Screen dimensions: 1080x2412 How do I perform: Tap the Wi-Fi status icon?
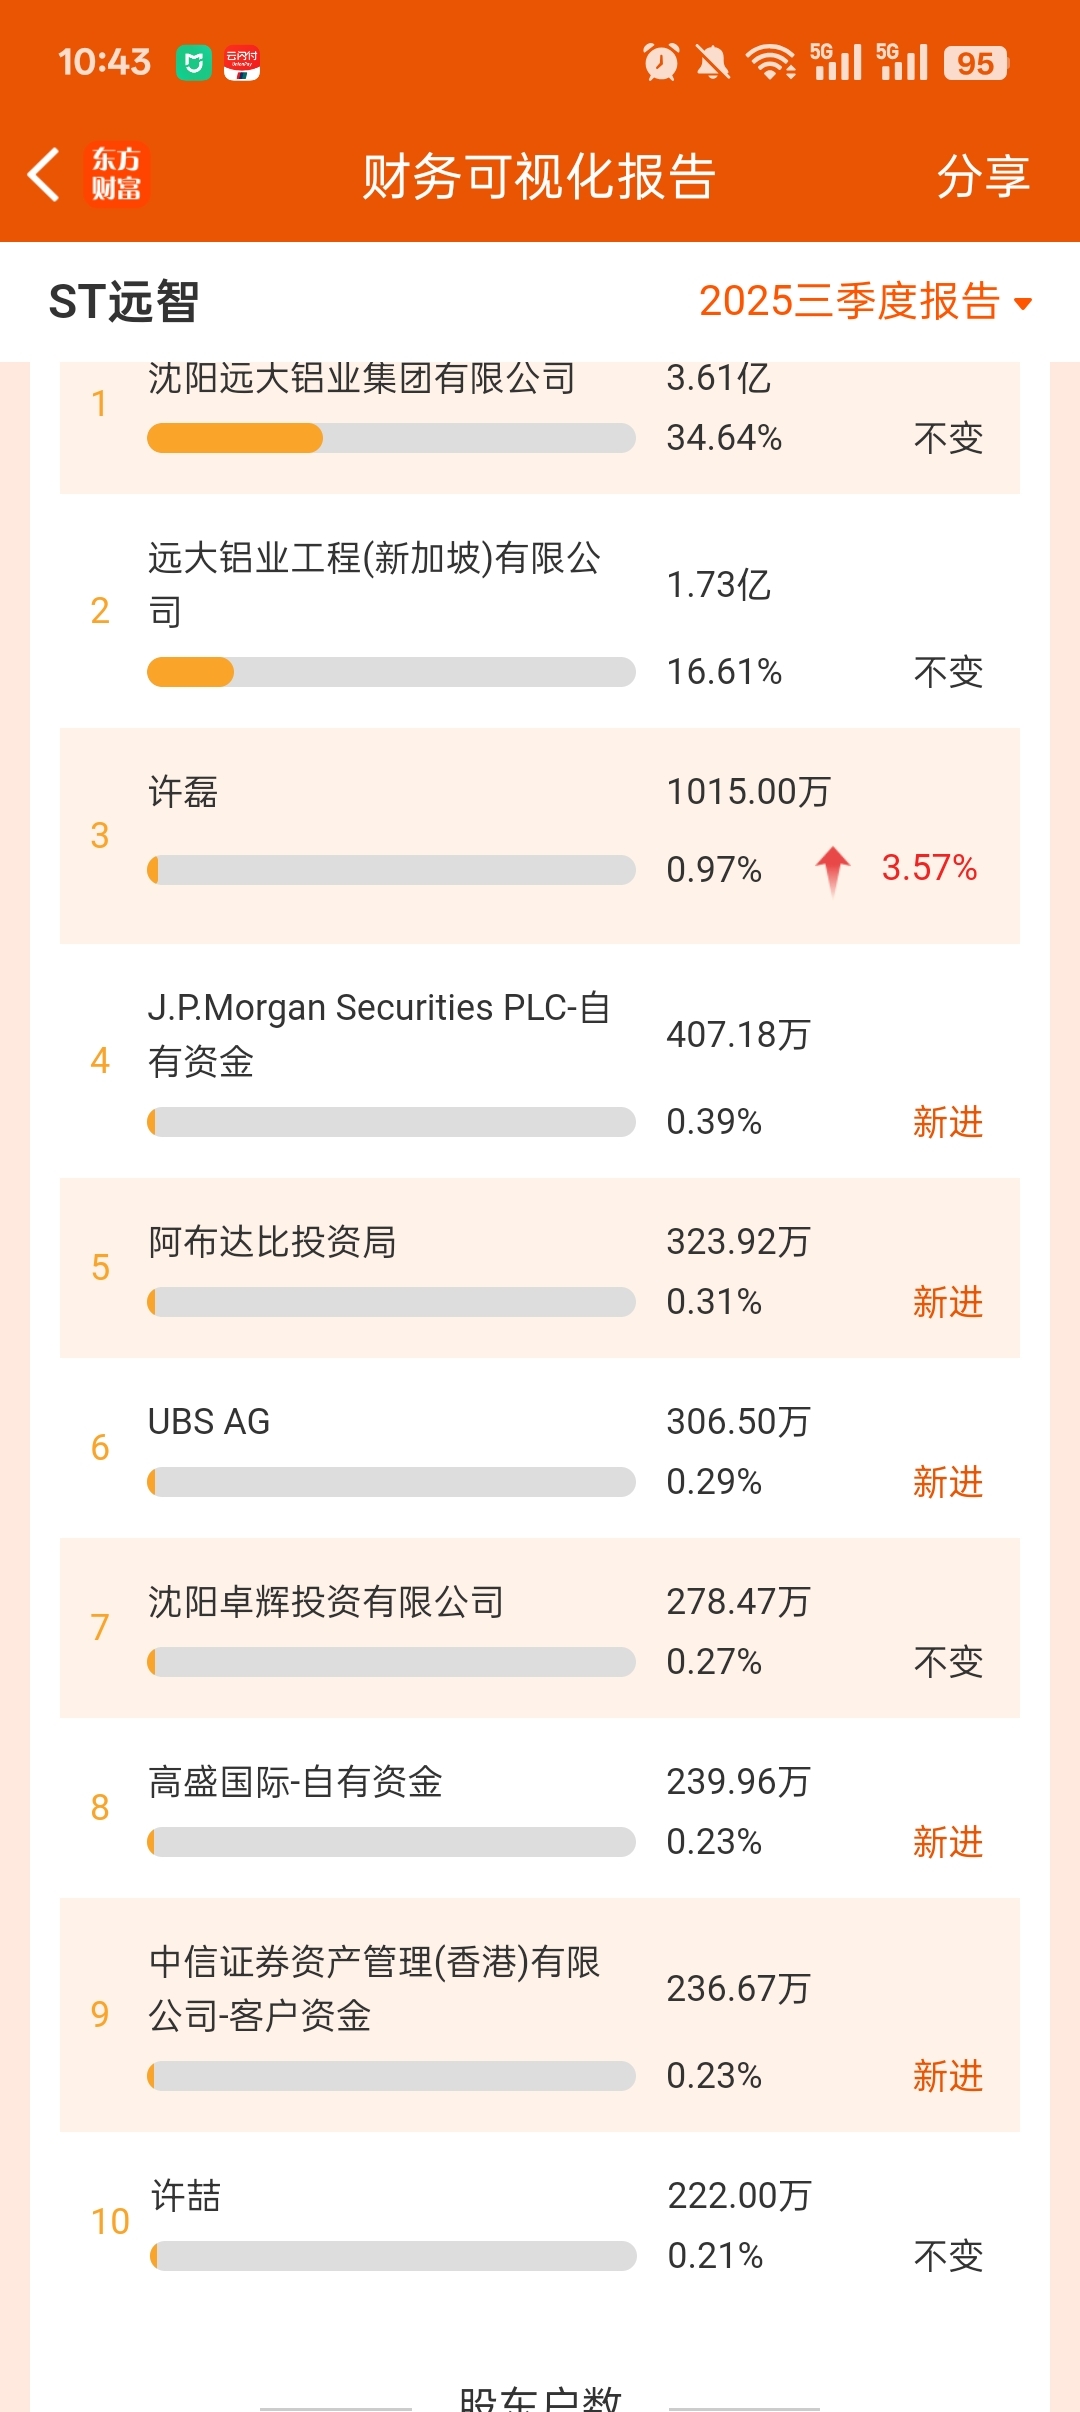770,62
